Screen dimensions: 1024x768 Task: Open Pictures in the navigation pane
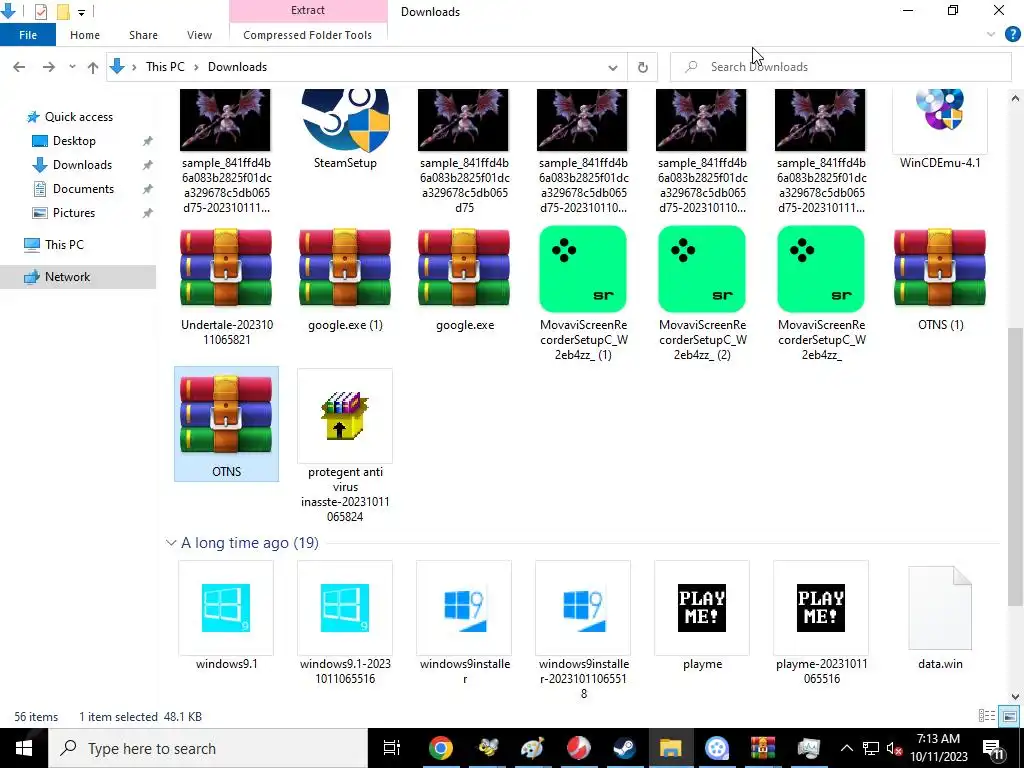[x=74, y=213]
